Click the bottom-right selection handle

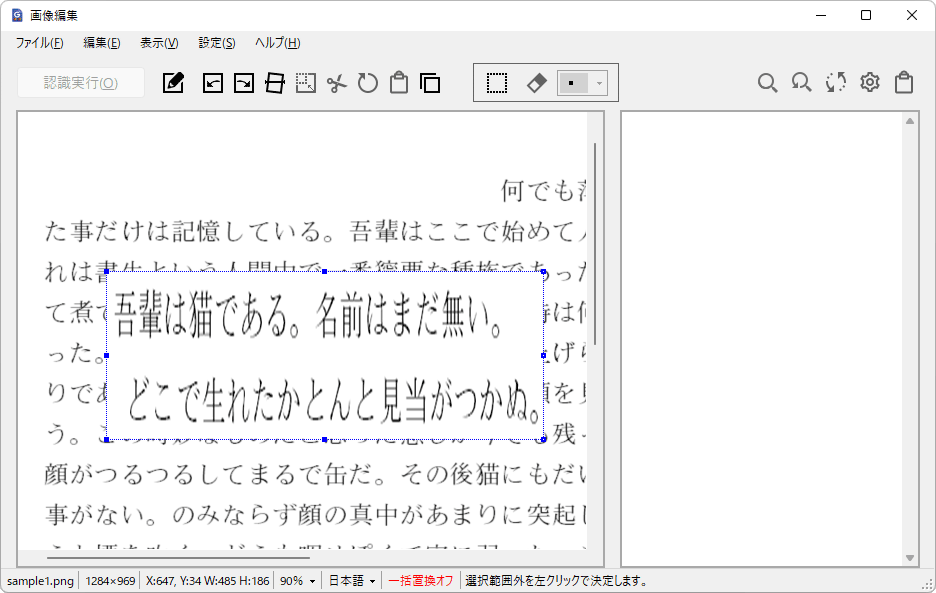coord(543,440)
